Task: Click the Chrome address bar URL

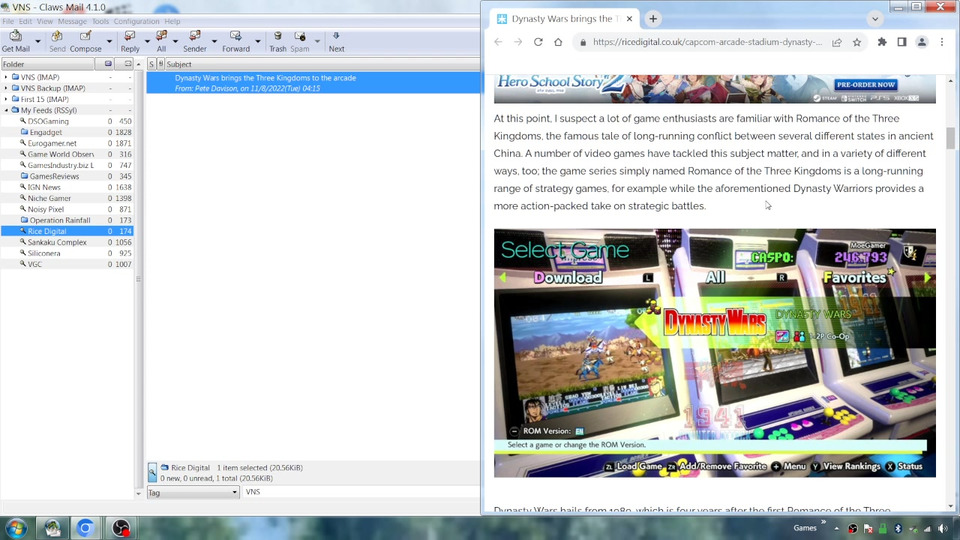Action: pos(706,42)
